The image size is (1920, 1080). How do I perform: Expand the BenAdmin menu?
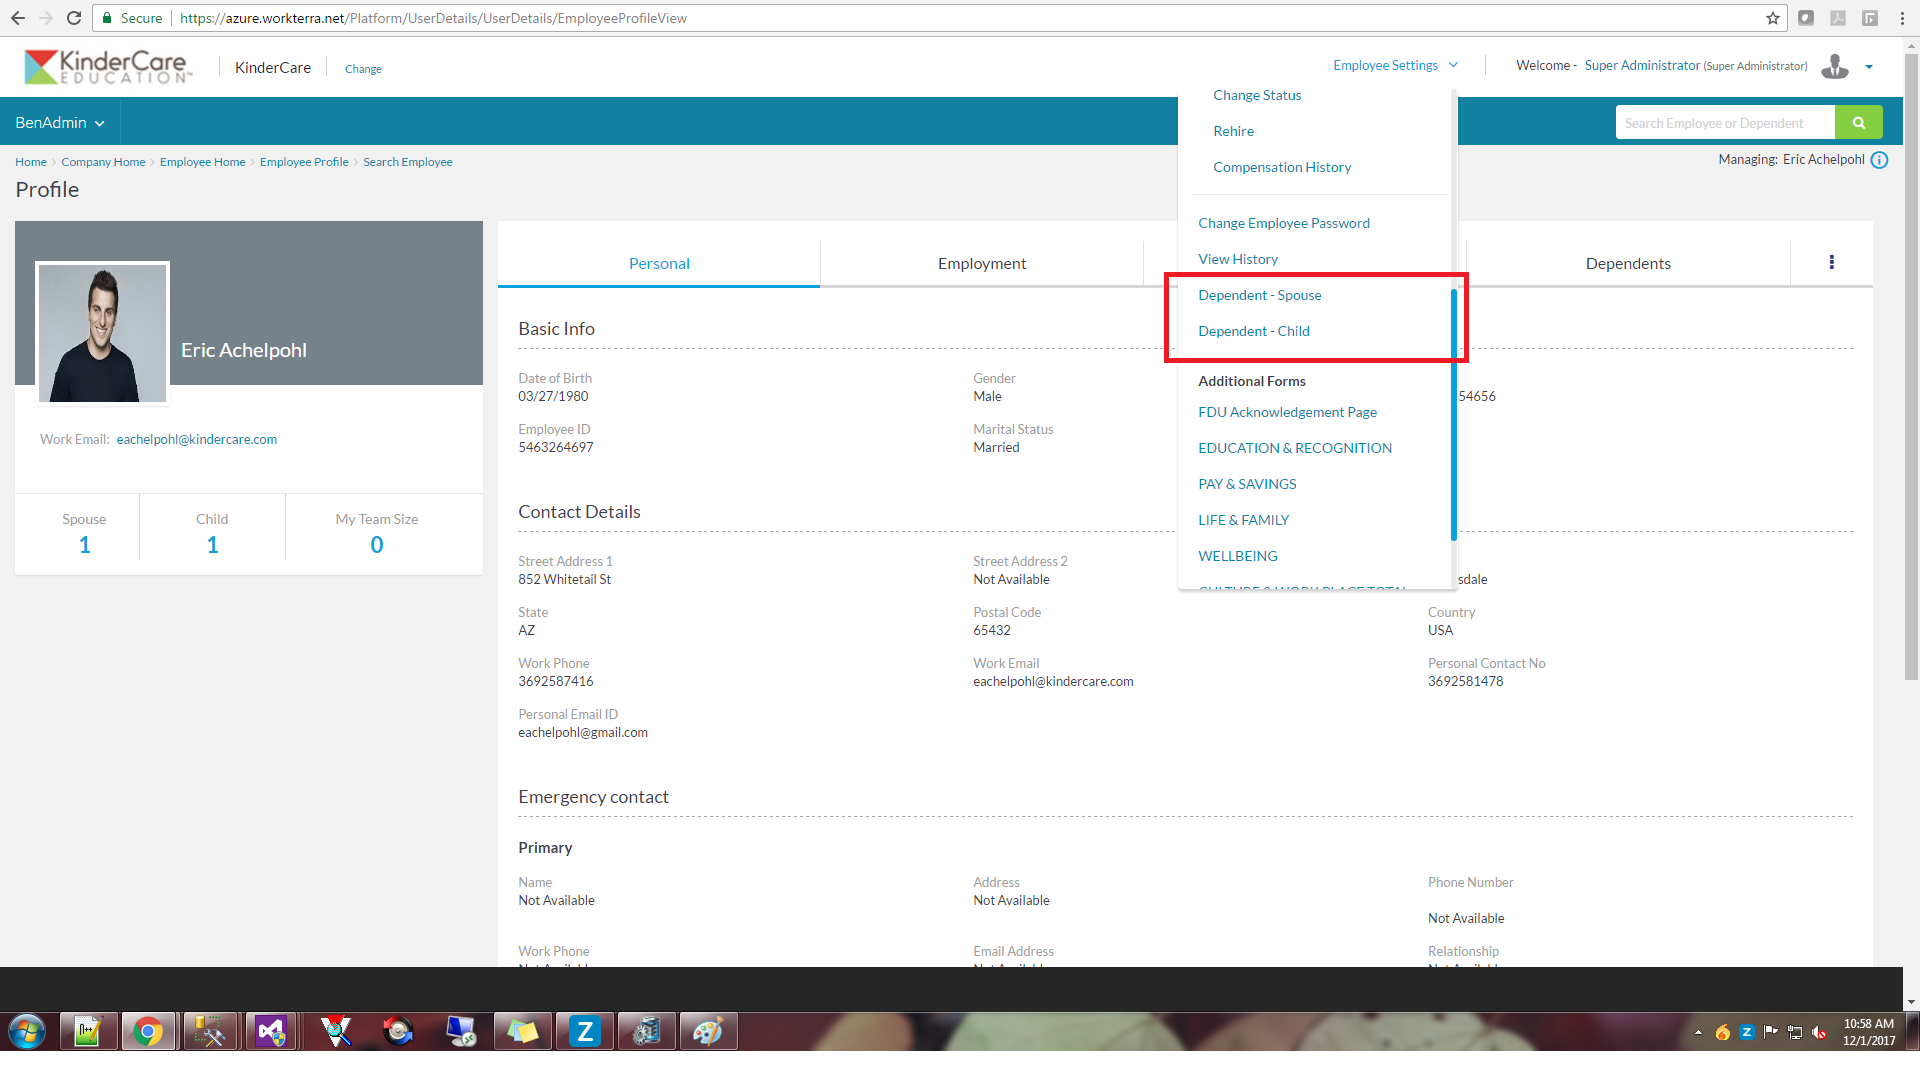(x=60, y=123)
